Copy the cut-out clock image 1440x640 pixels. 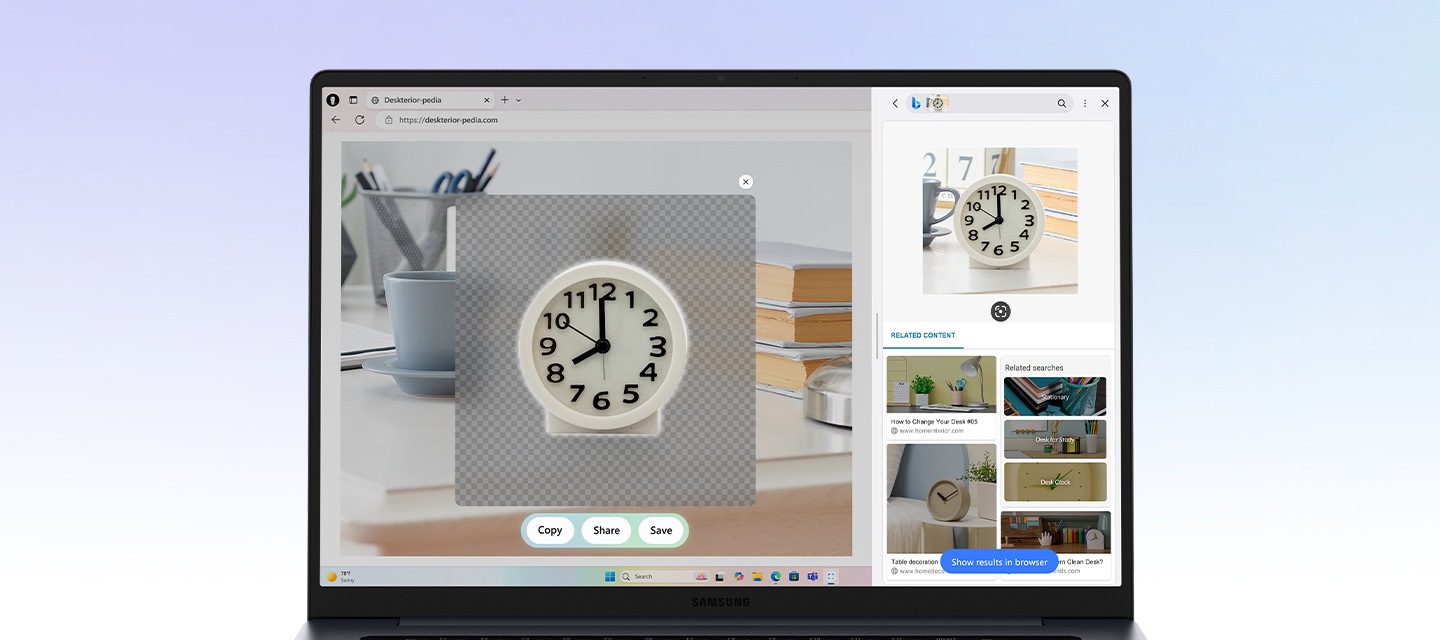pos(550,531)
